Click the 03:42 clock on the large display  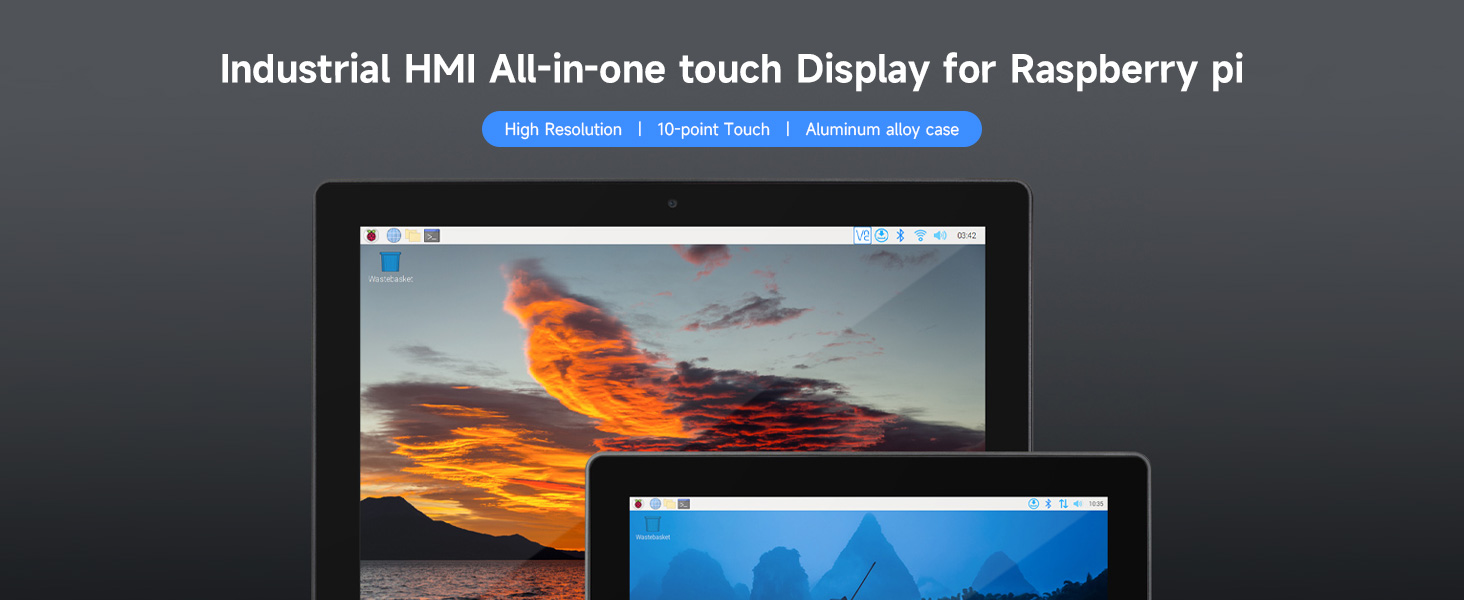tap(967, 236)
